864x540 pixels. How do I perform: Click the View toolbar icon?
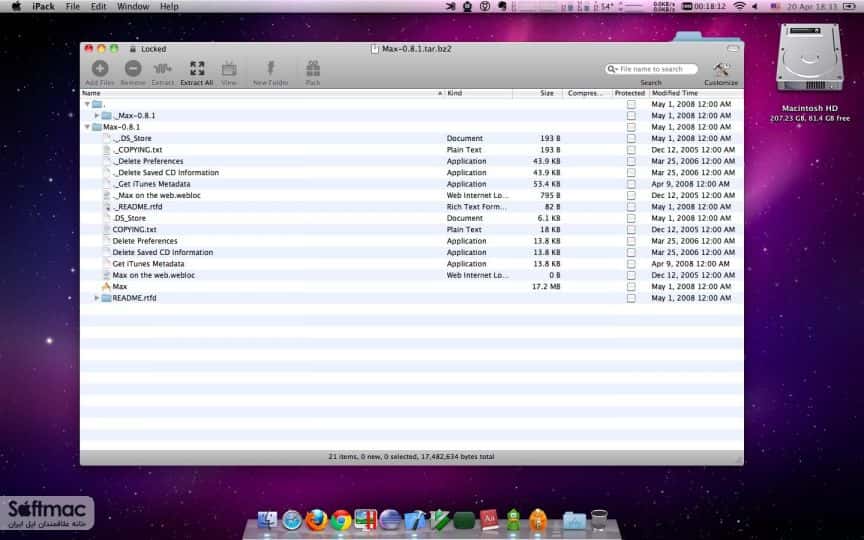click(x=229, y=69)
